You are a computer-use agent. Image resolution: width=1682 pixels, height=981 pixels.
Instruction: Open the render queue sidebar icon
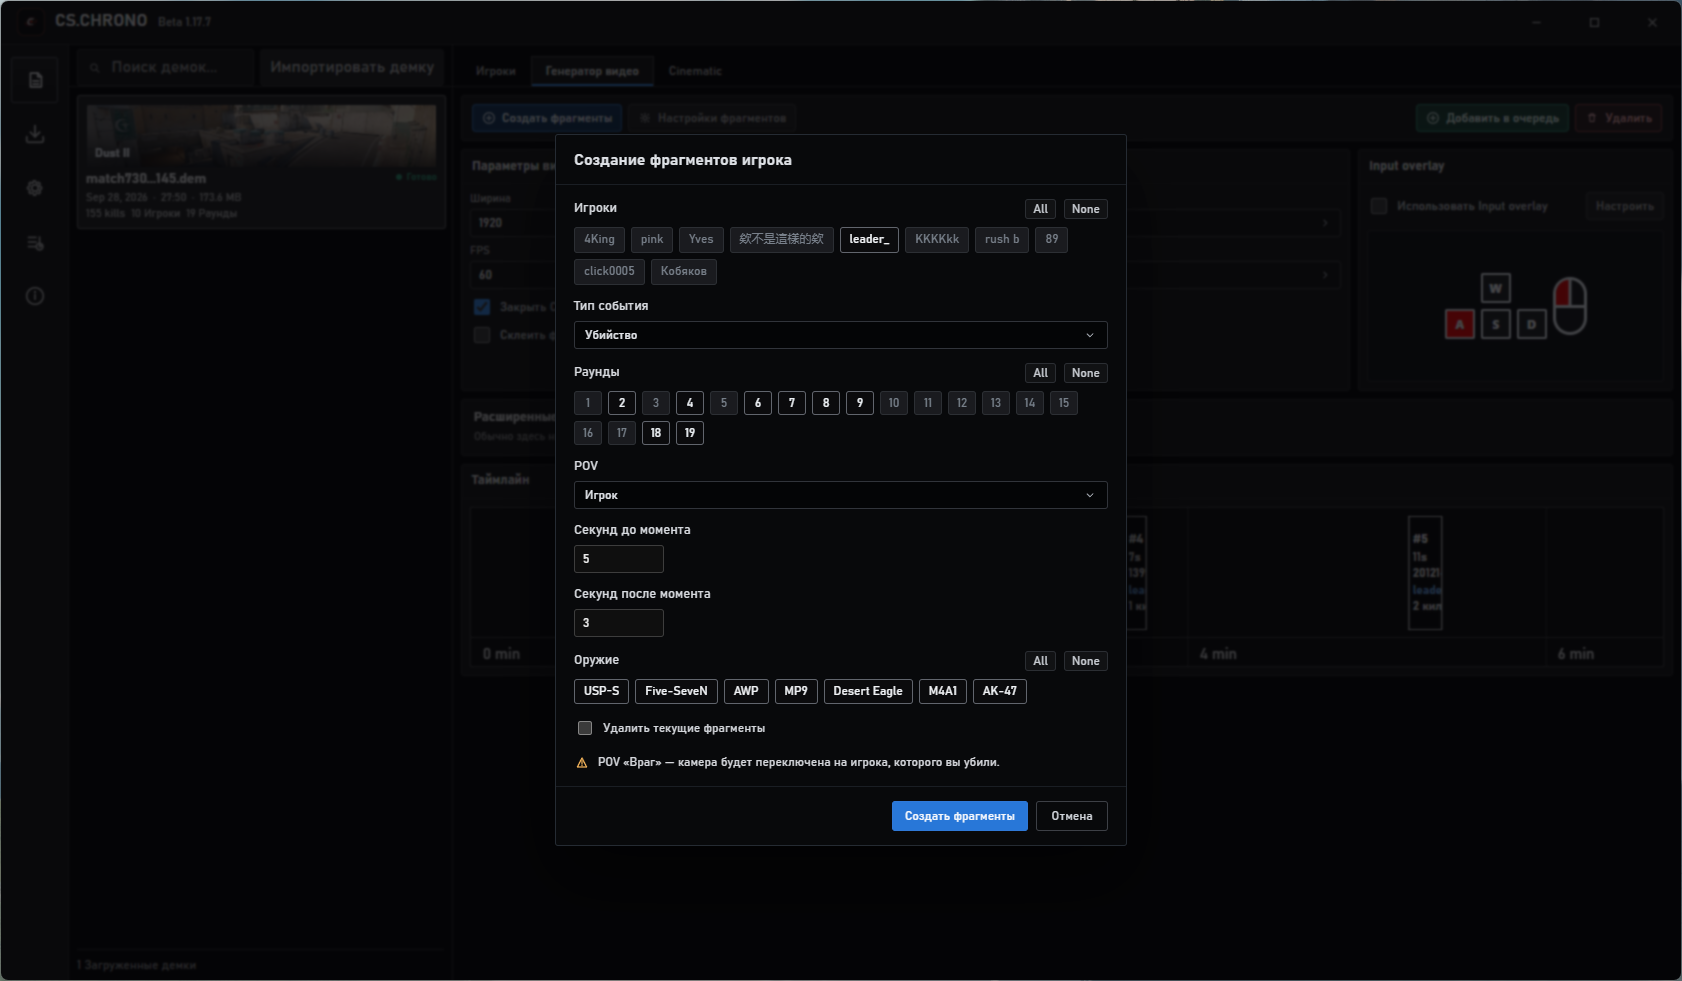35,243
